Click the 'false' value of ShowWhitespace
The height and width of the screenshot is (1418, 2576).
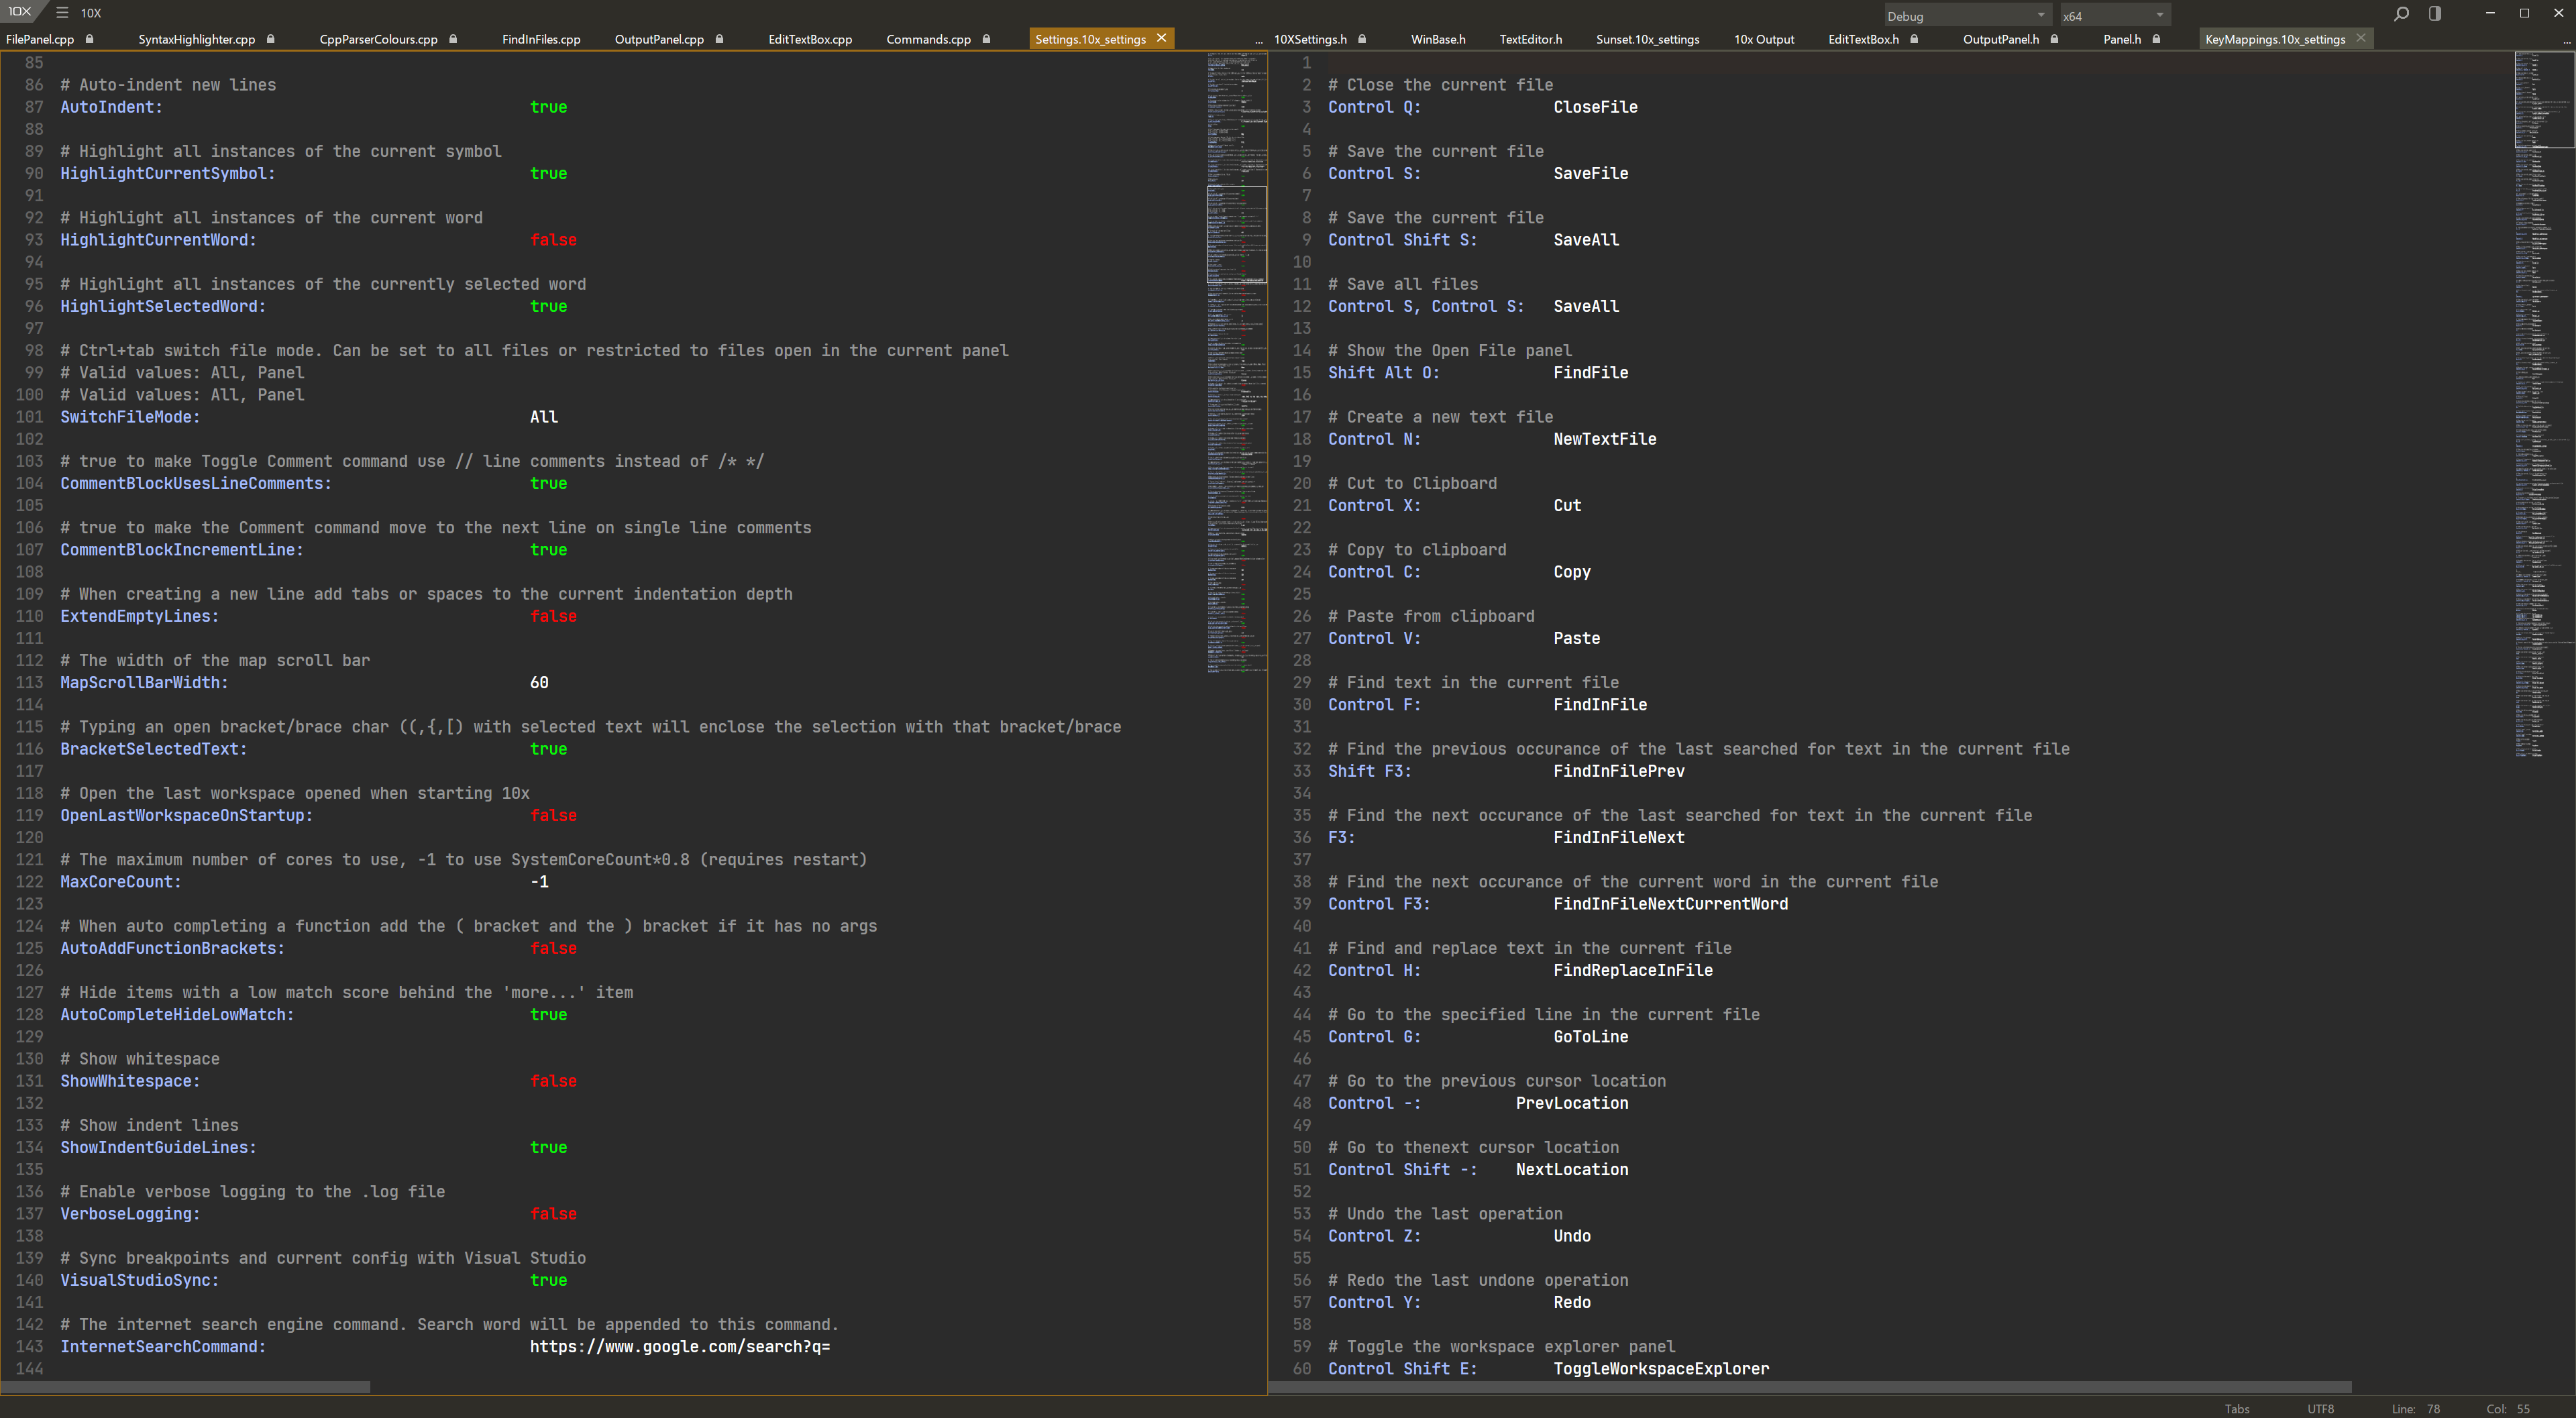coord(553,1081)
